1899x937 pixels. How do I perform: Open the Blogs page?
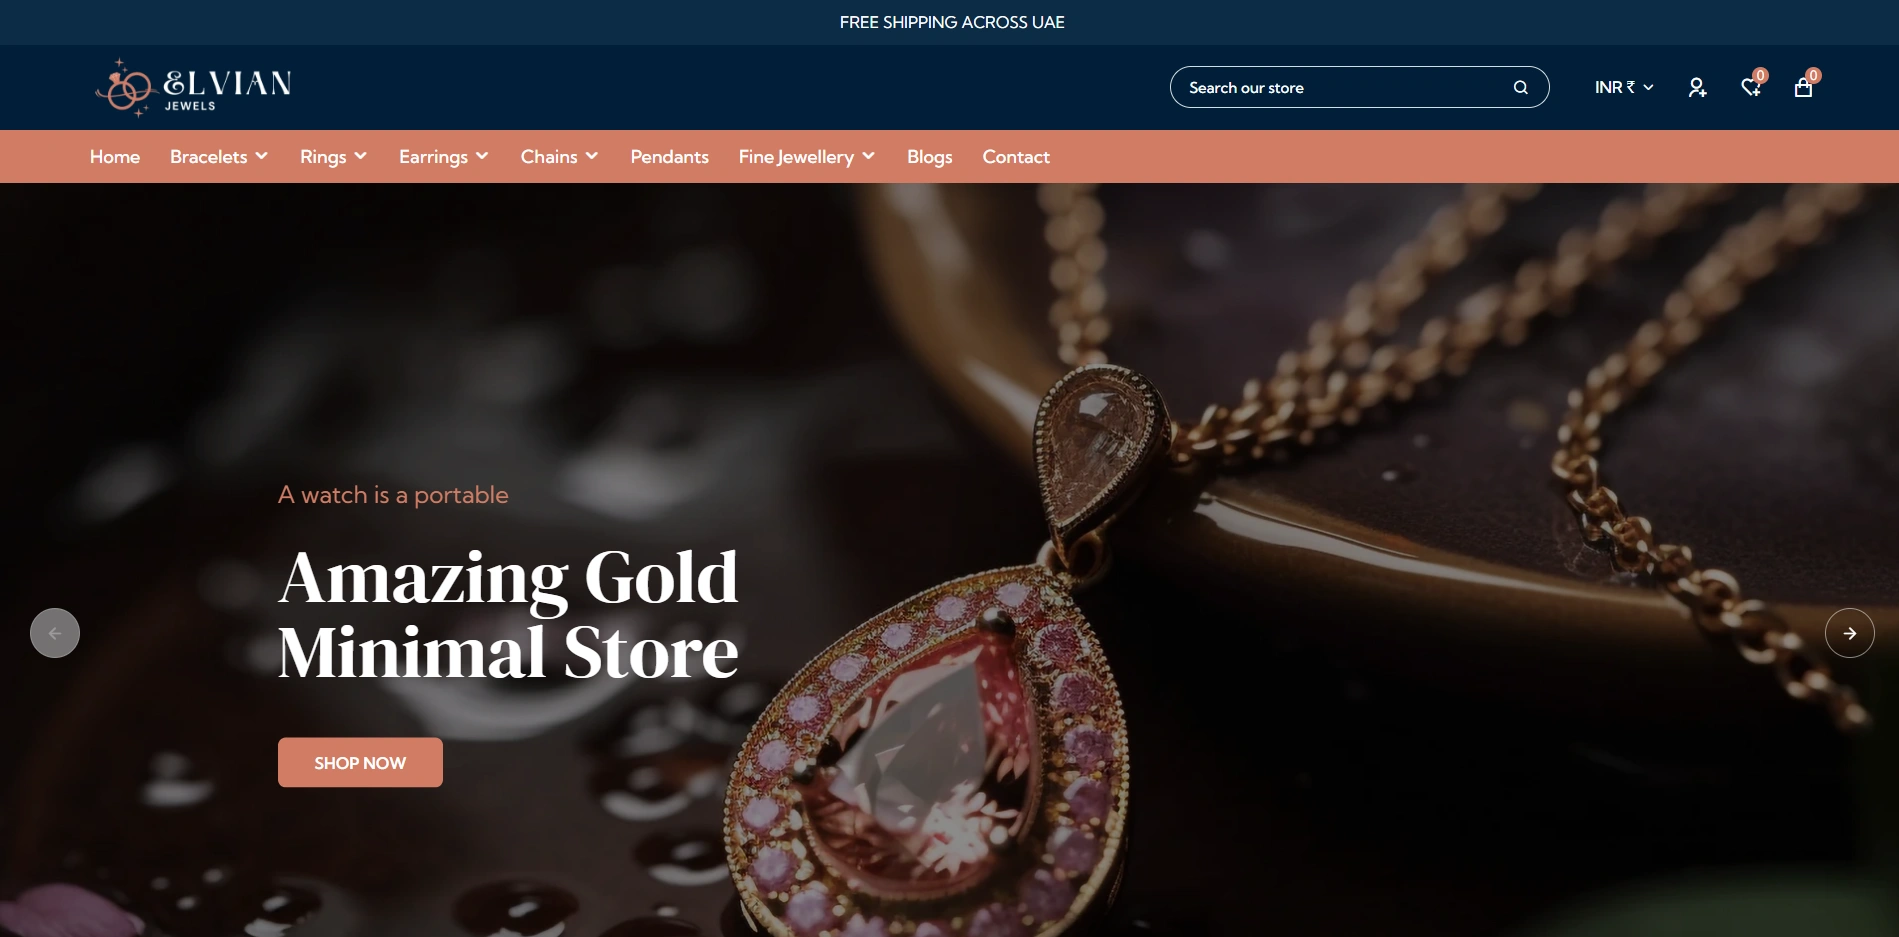(929, 157)
